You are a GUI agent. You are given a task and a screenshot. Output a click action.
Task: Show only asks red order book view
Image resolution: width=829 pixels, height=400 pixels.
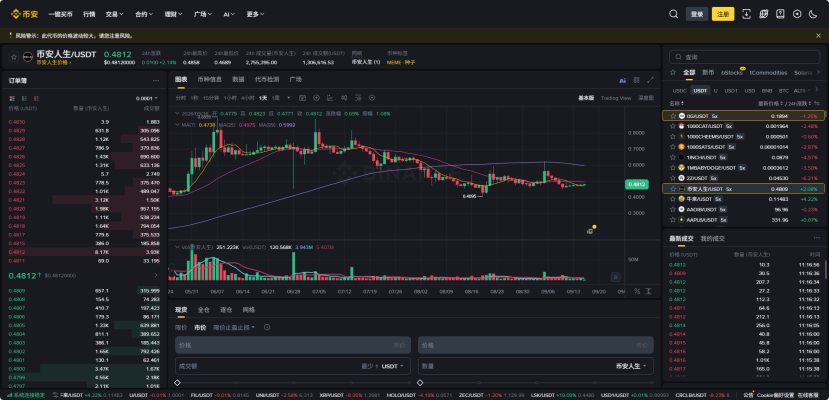(x=36, y=98)
